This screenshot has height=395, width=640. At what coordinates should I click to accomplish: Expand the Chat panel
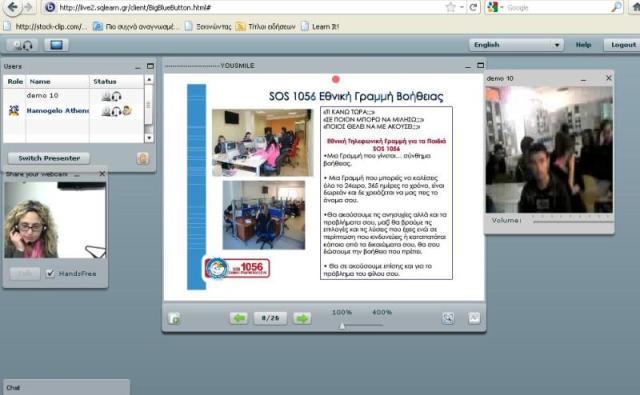[66, 387]
